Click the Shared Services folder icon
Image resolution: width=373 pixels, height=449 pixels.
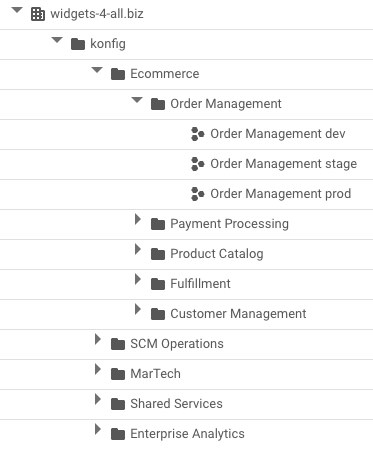tap(118, 404)
